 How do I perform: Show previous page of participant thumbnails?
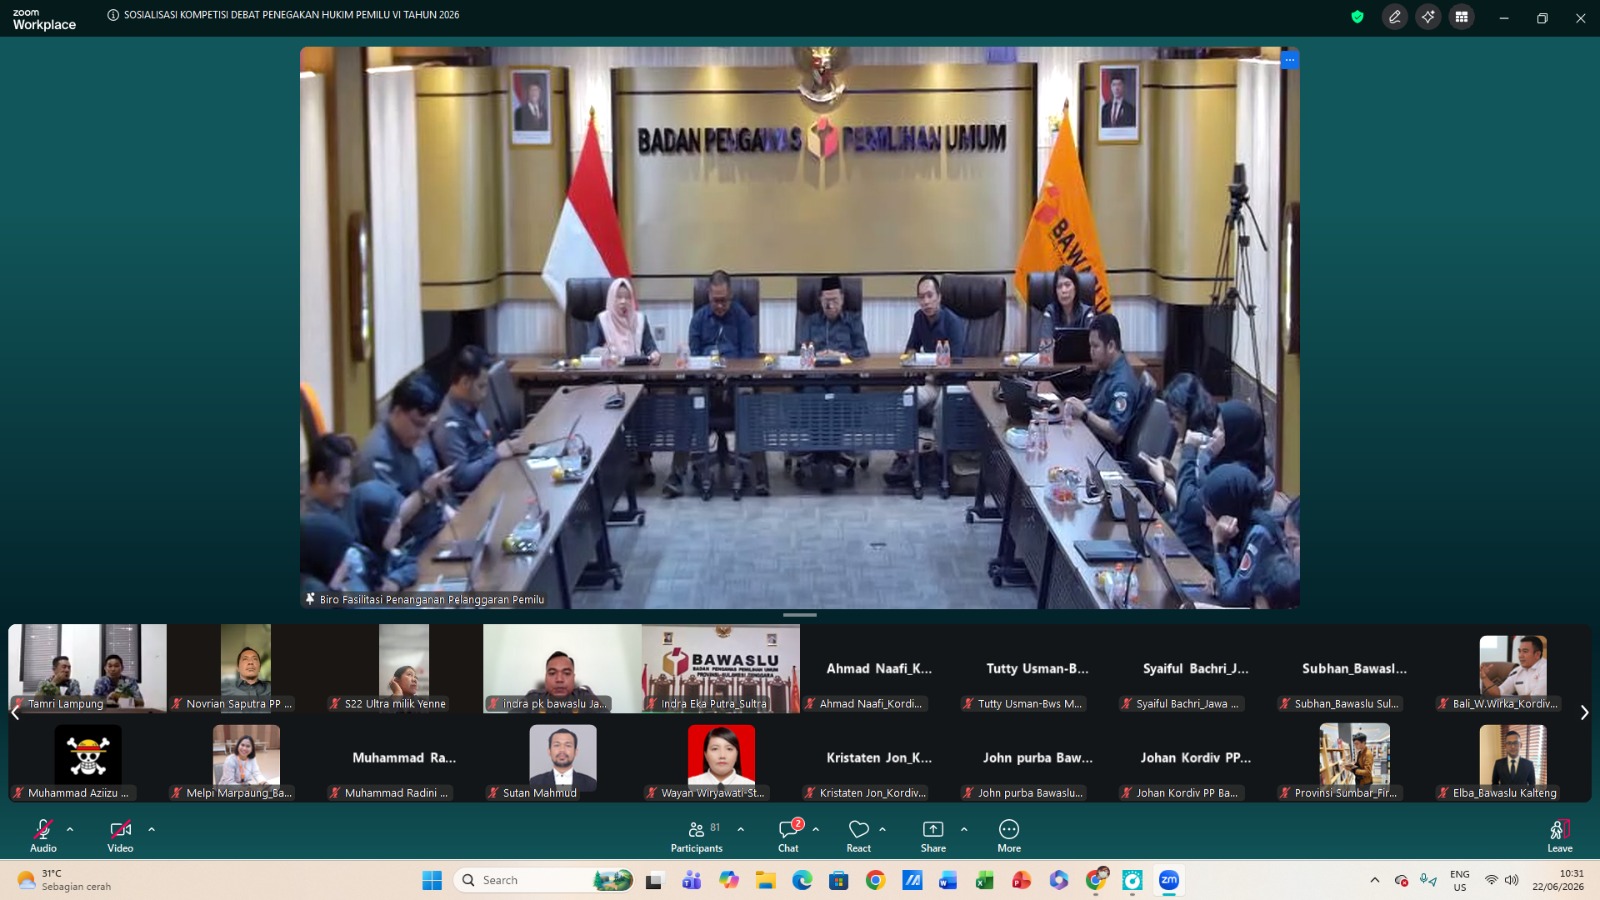[15, 713]
